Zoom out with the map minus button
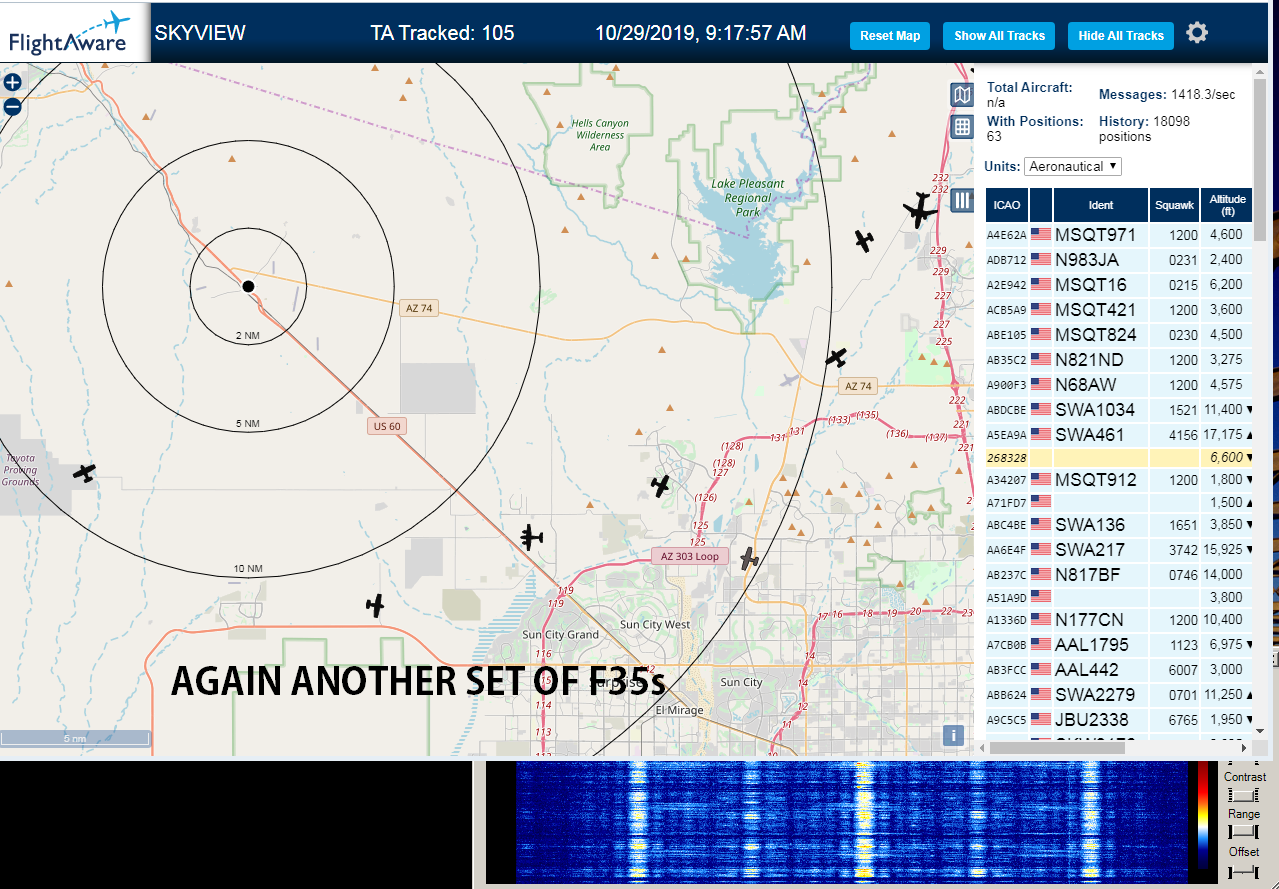Viewport: 1279px width, 889px height. pos(13,107)
